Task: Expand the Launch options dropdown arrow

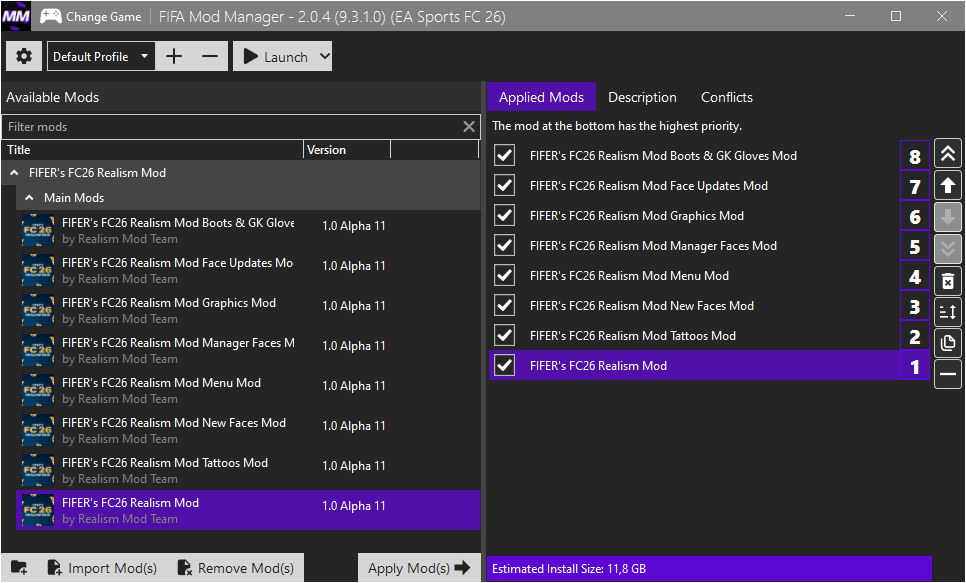Action: 323,57
